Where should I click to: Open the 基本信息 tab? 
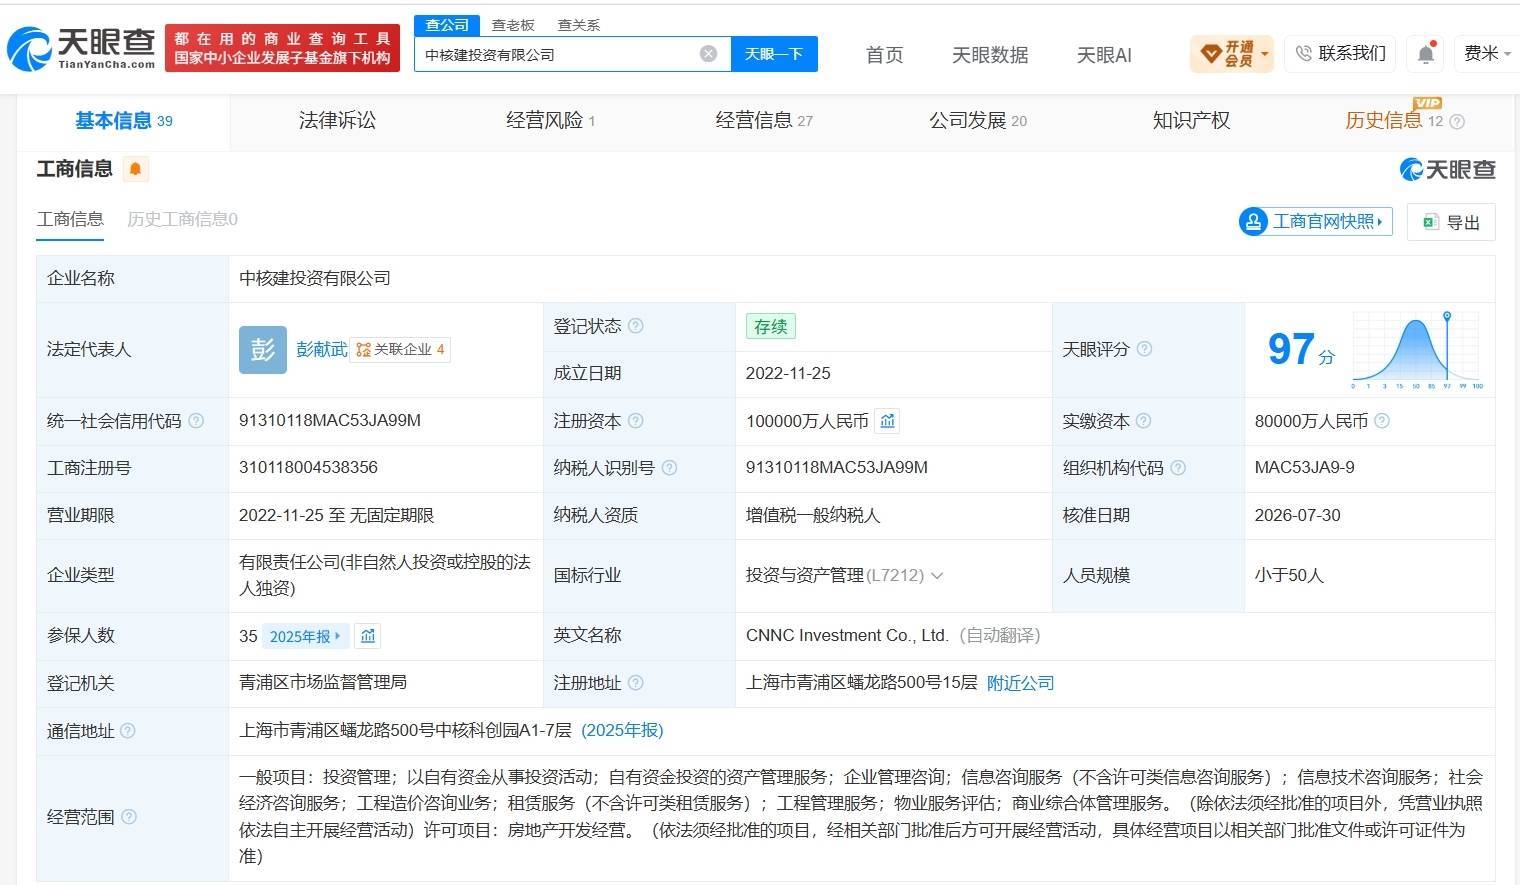[x=123, y=121]
